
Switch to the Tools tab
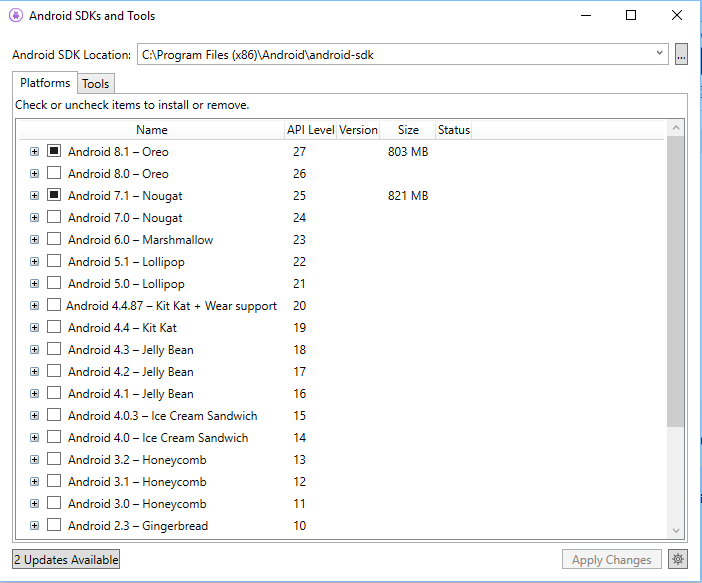click(96, 84)
